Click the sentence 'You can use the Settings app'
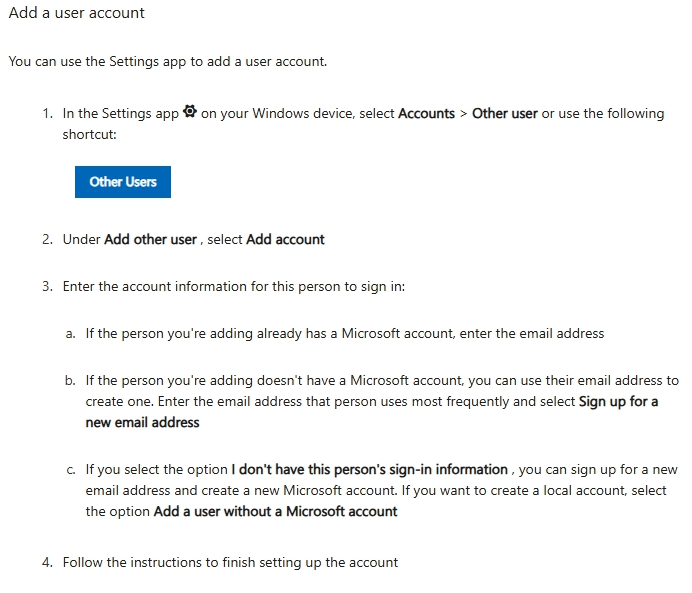Image resolution: width=692 pixels, height=593 pixels. click(x=168, y=61)
